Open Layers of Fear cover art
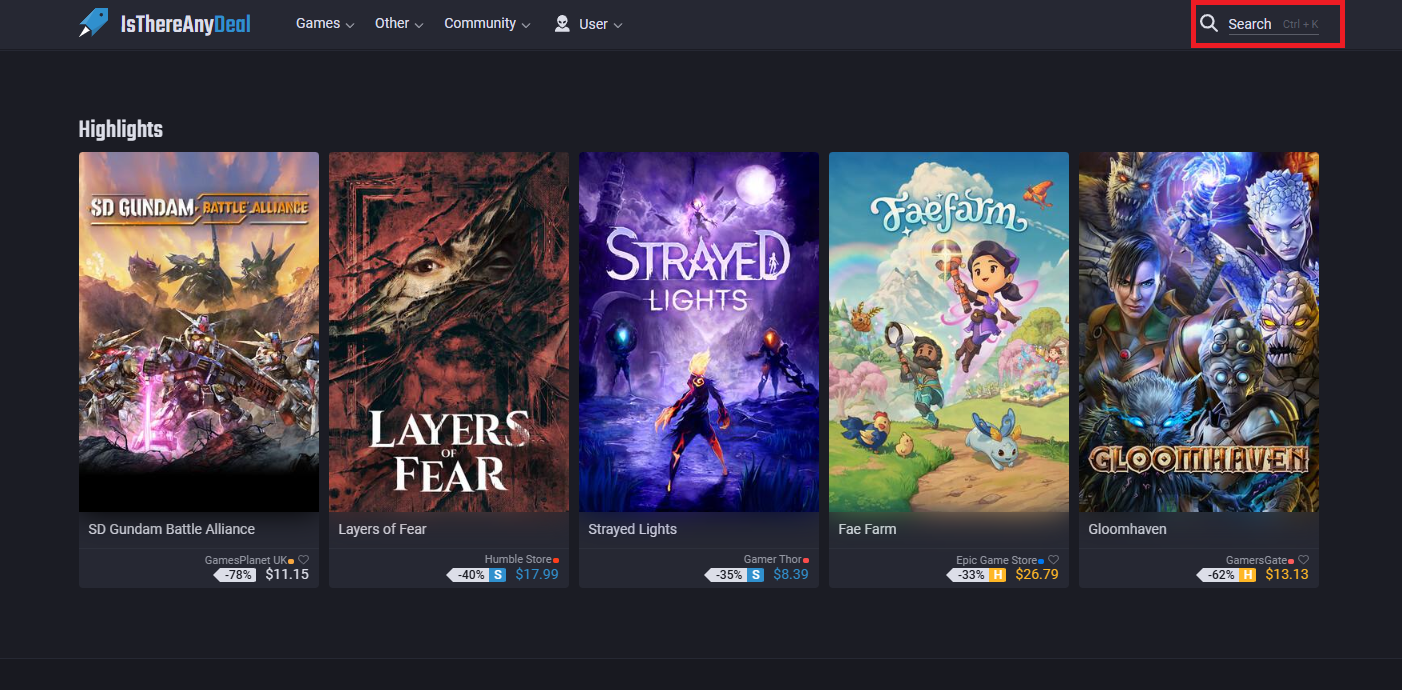 click(449, 332)
